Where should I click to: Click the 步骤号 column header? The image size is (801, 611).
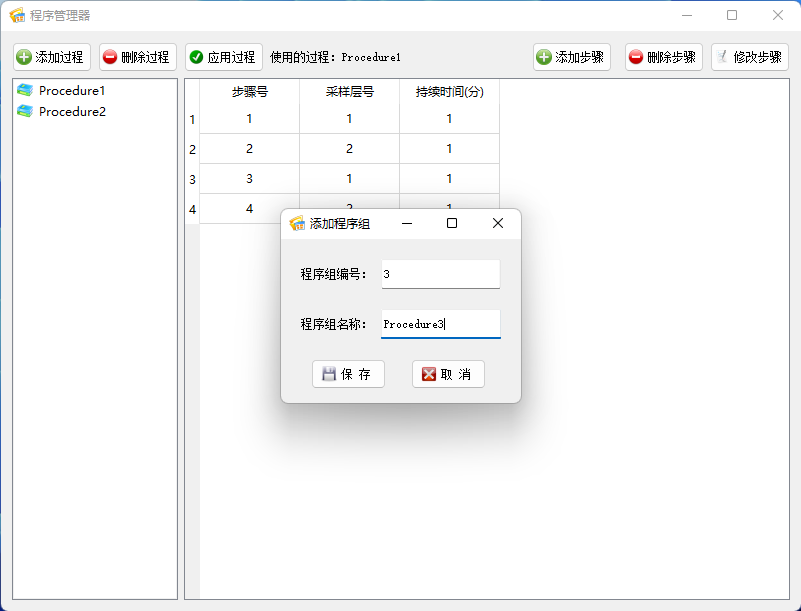point(249,91)
